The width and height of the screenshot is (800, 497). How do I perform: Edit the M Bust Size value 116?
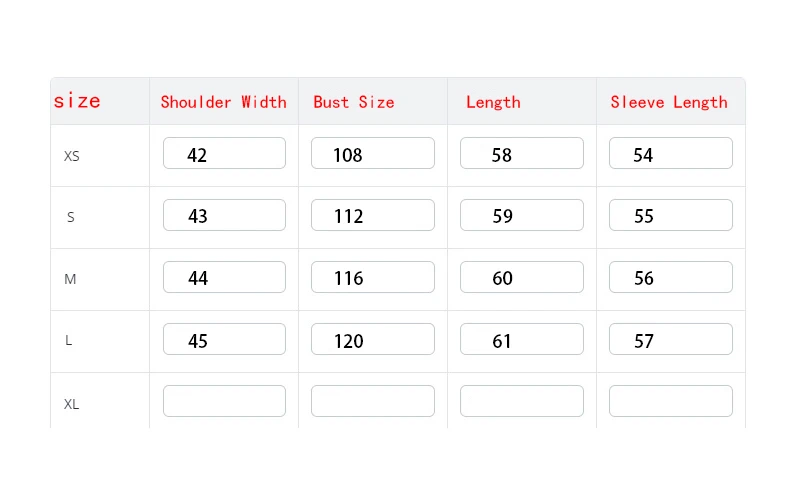tap(372, 278)
